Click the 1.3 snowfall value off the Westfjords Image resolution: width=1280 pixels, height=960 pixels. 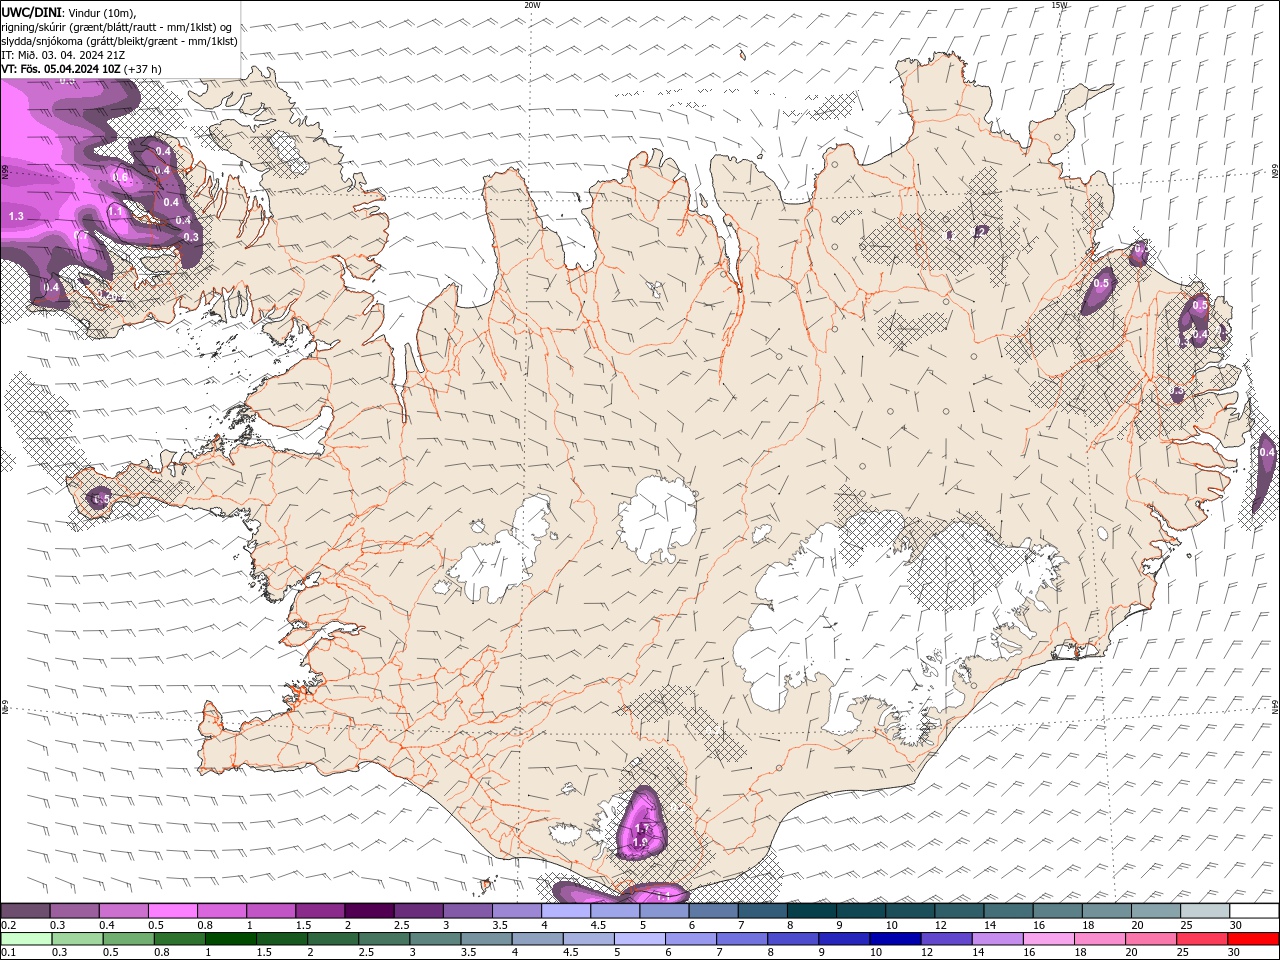[16, 216]
